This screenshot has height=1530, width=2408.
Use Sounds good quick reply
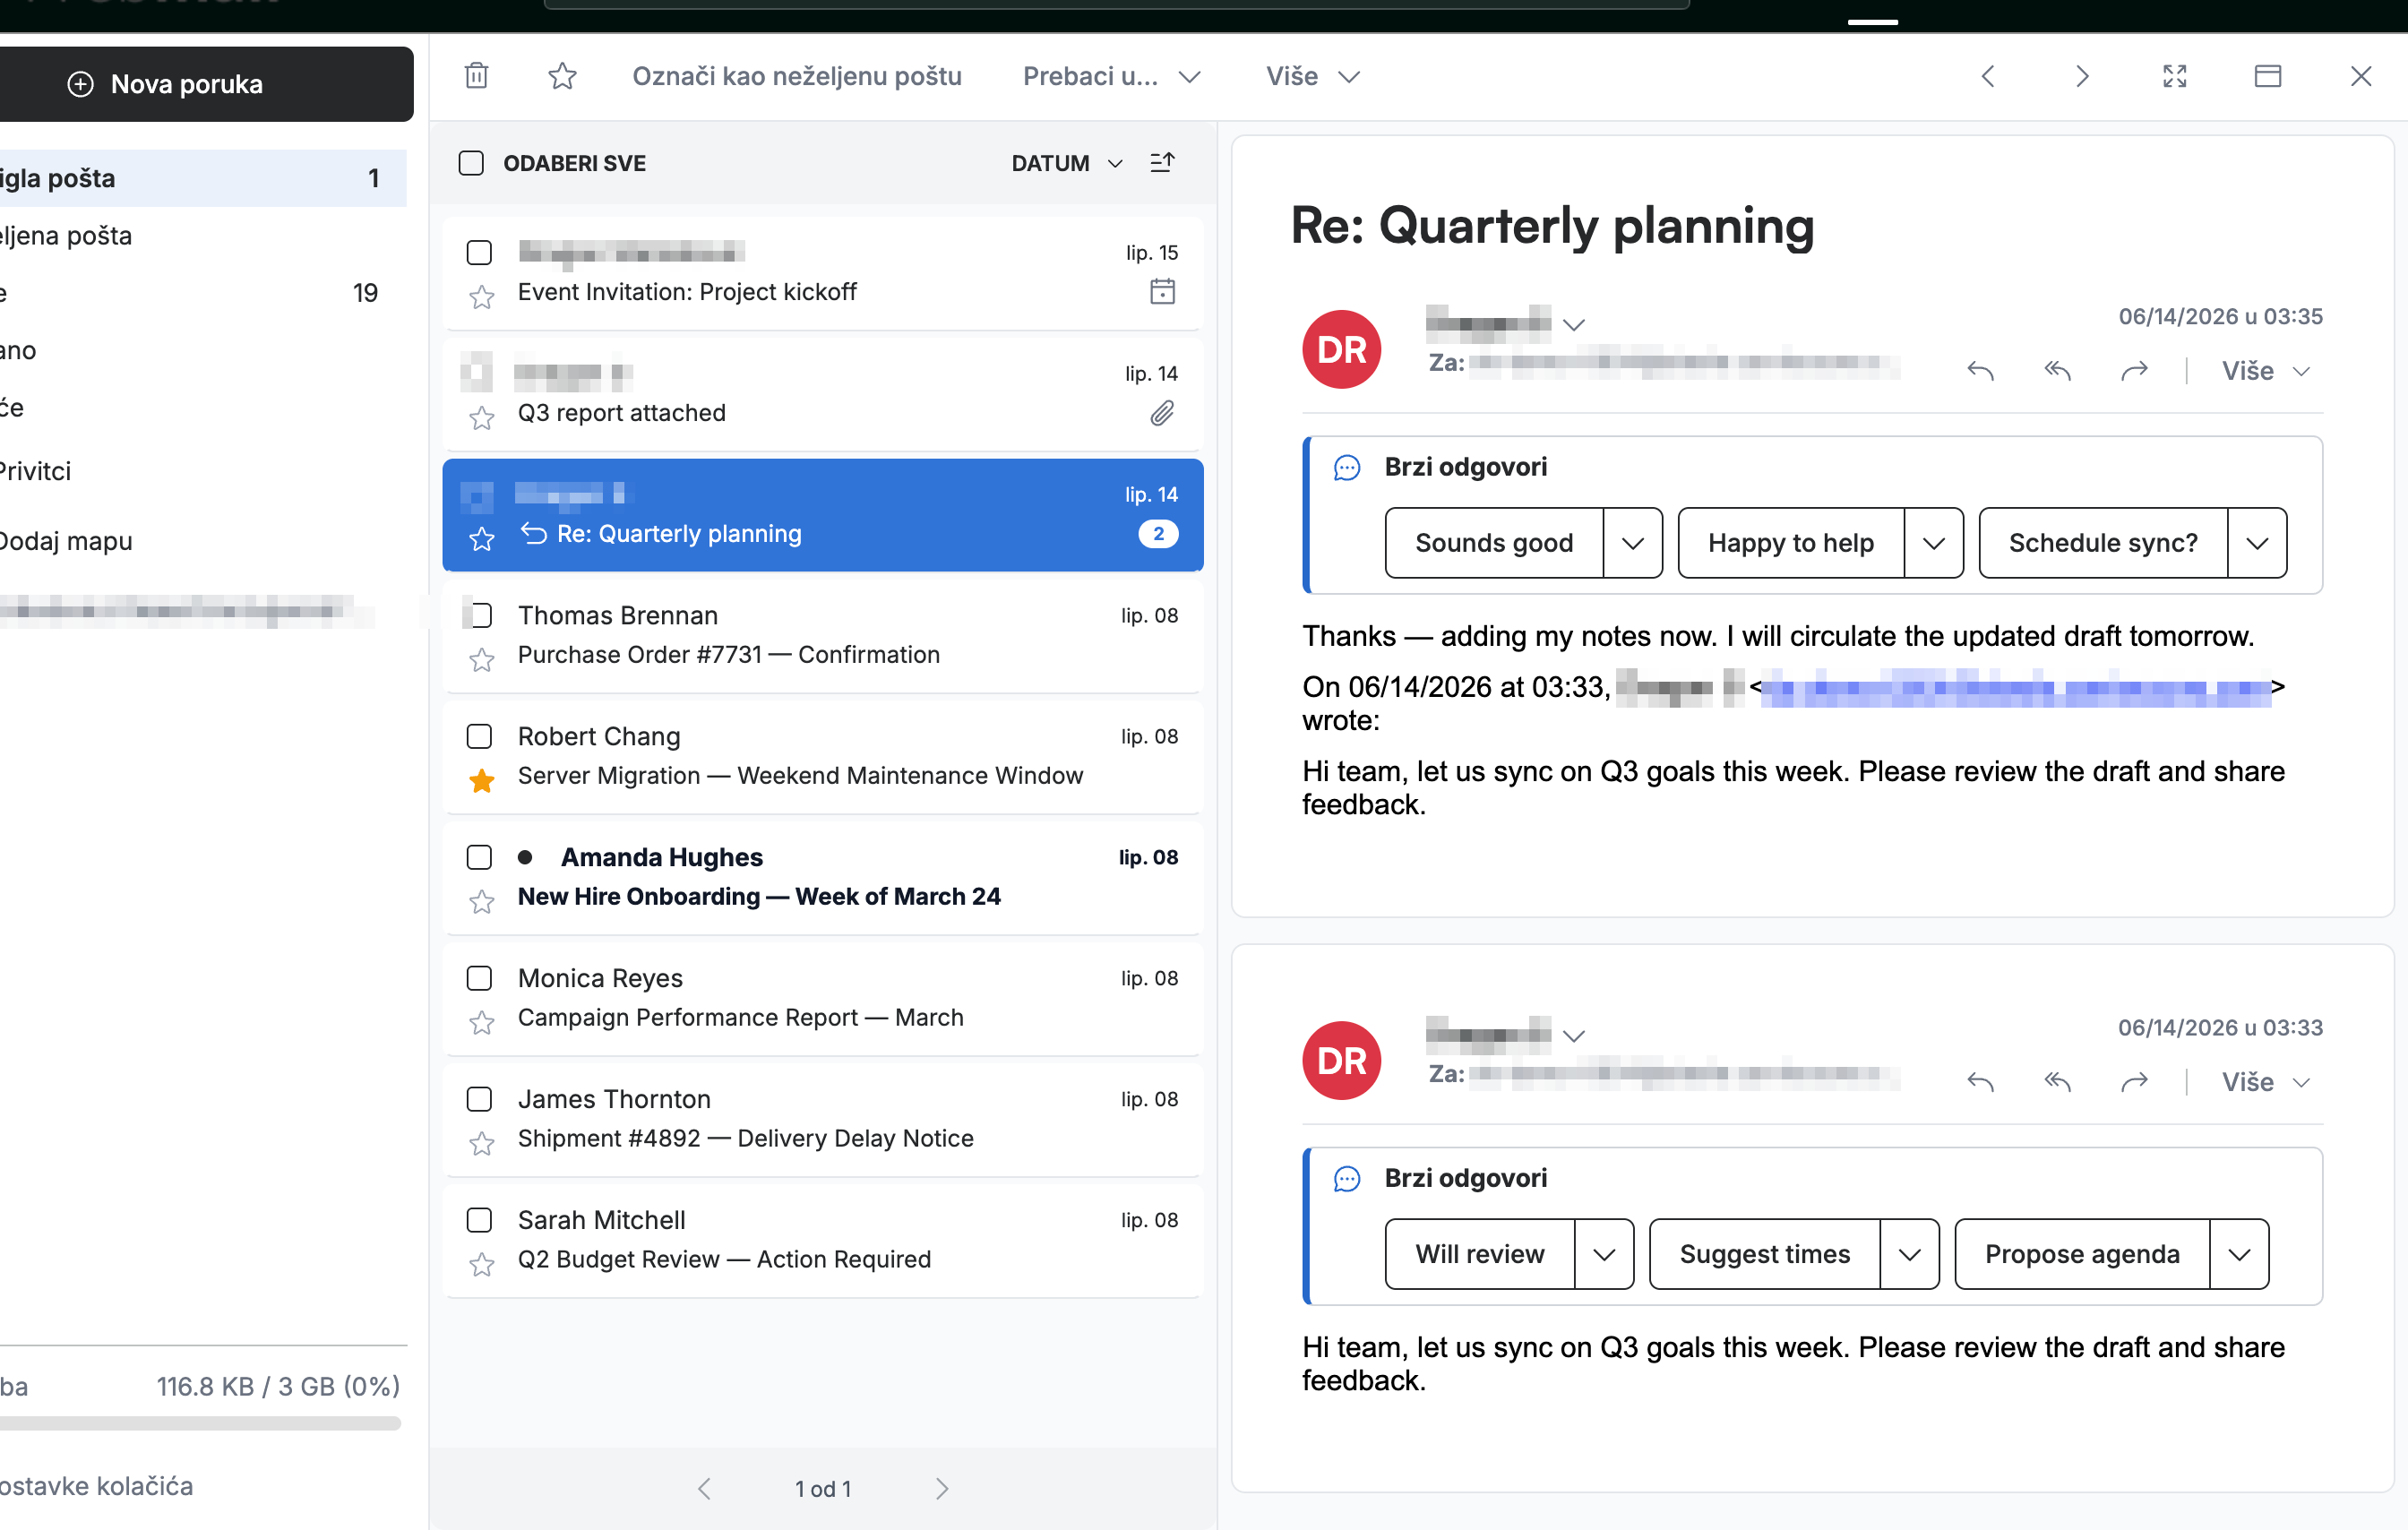pos(1494,543)
